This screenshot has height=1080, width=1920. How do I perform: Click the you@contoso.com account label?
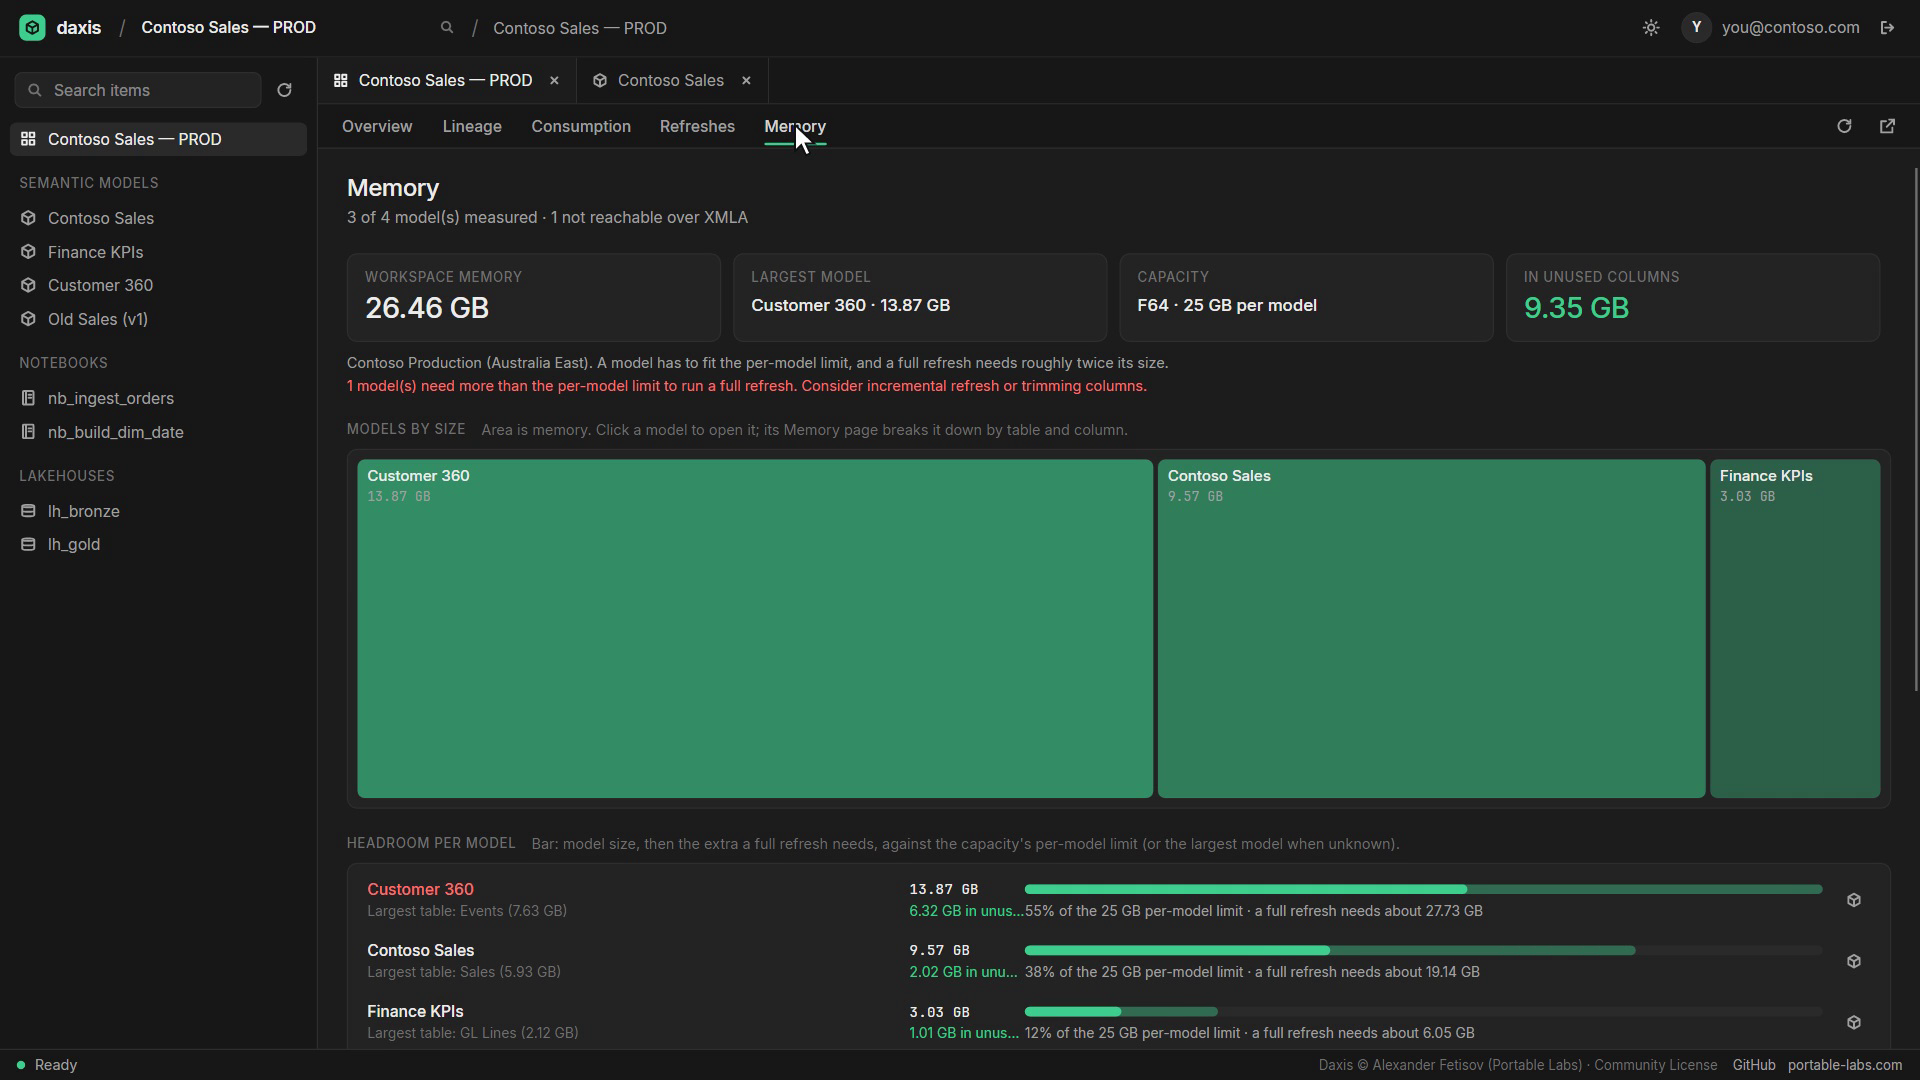coord(1790,28)
